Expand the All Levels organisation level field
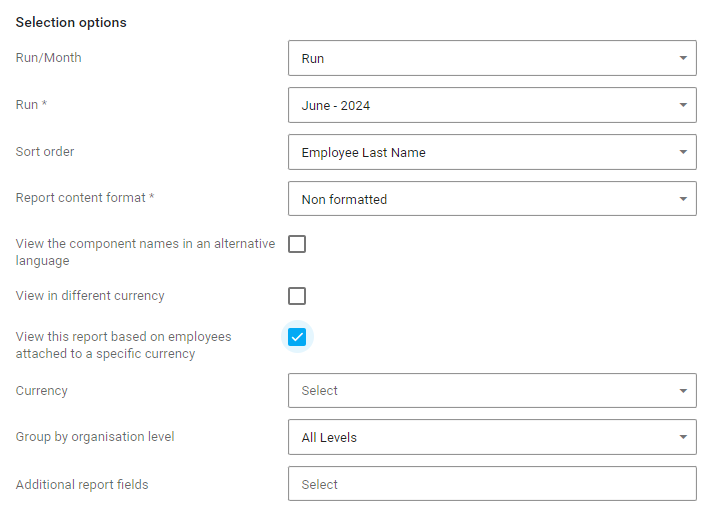Image resolution: width=711 pixels, height=520 pixels. pos(480,437)
